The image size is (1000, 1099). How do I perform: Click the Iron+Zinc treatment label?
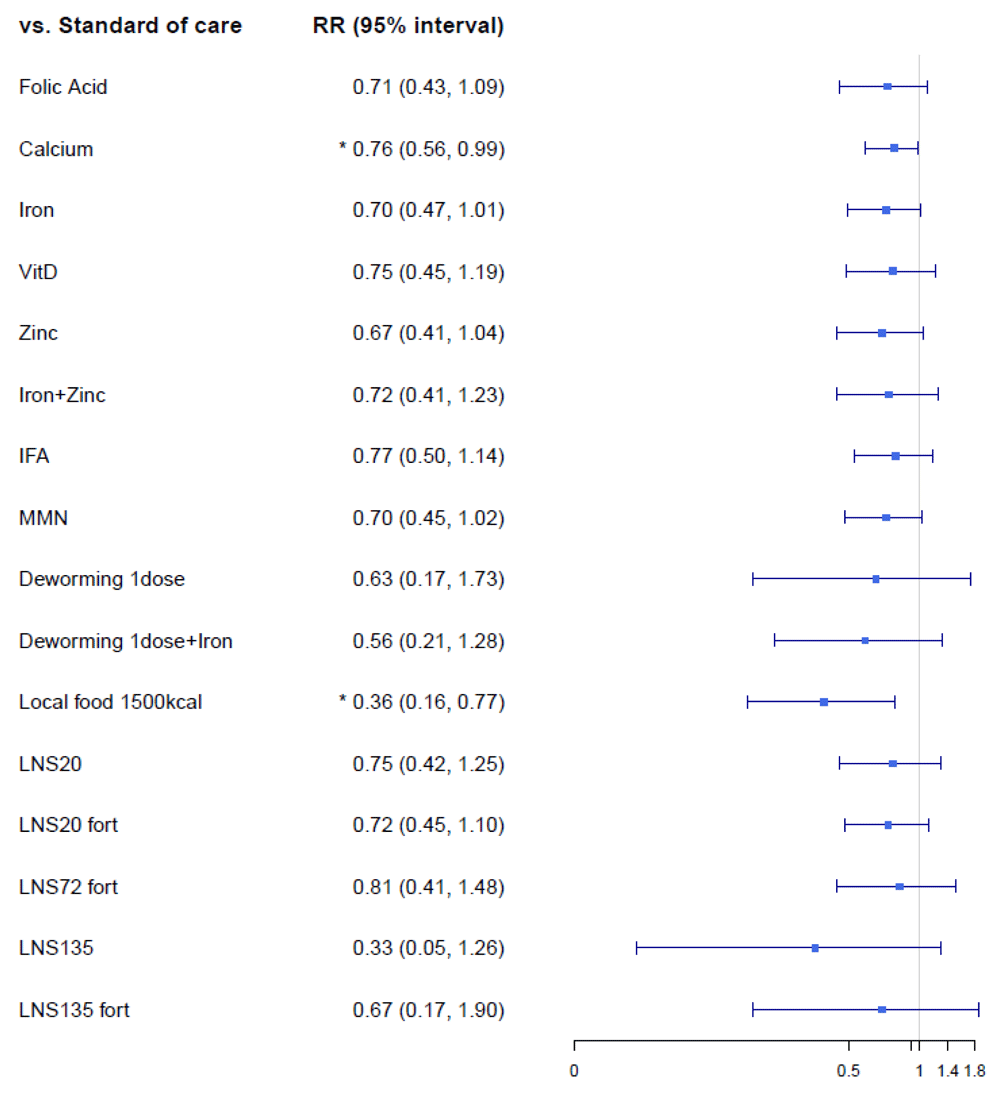(62, 395)
